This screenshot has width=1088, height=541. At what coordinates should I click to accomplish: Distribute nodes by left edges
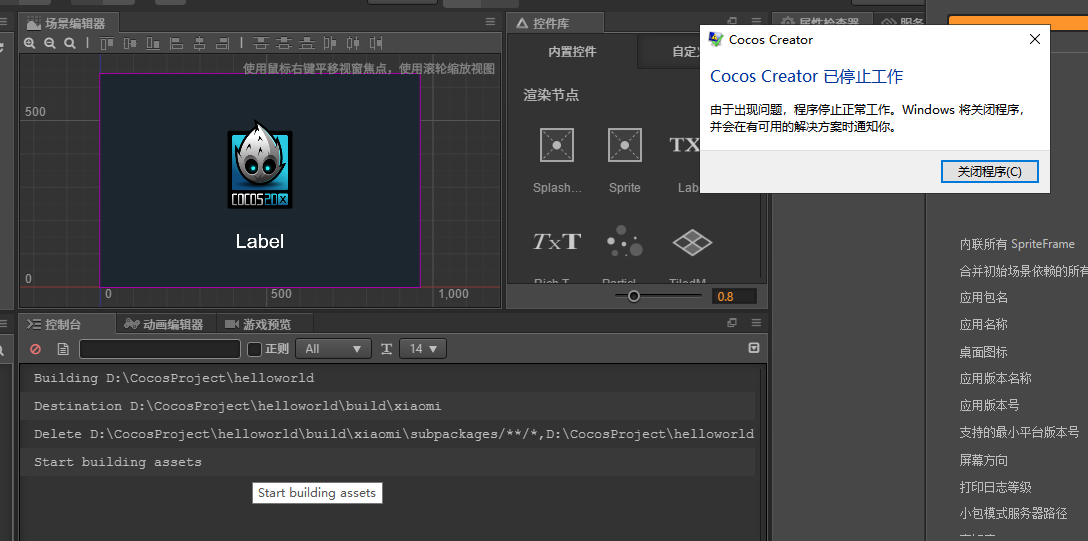point(330,43)
